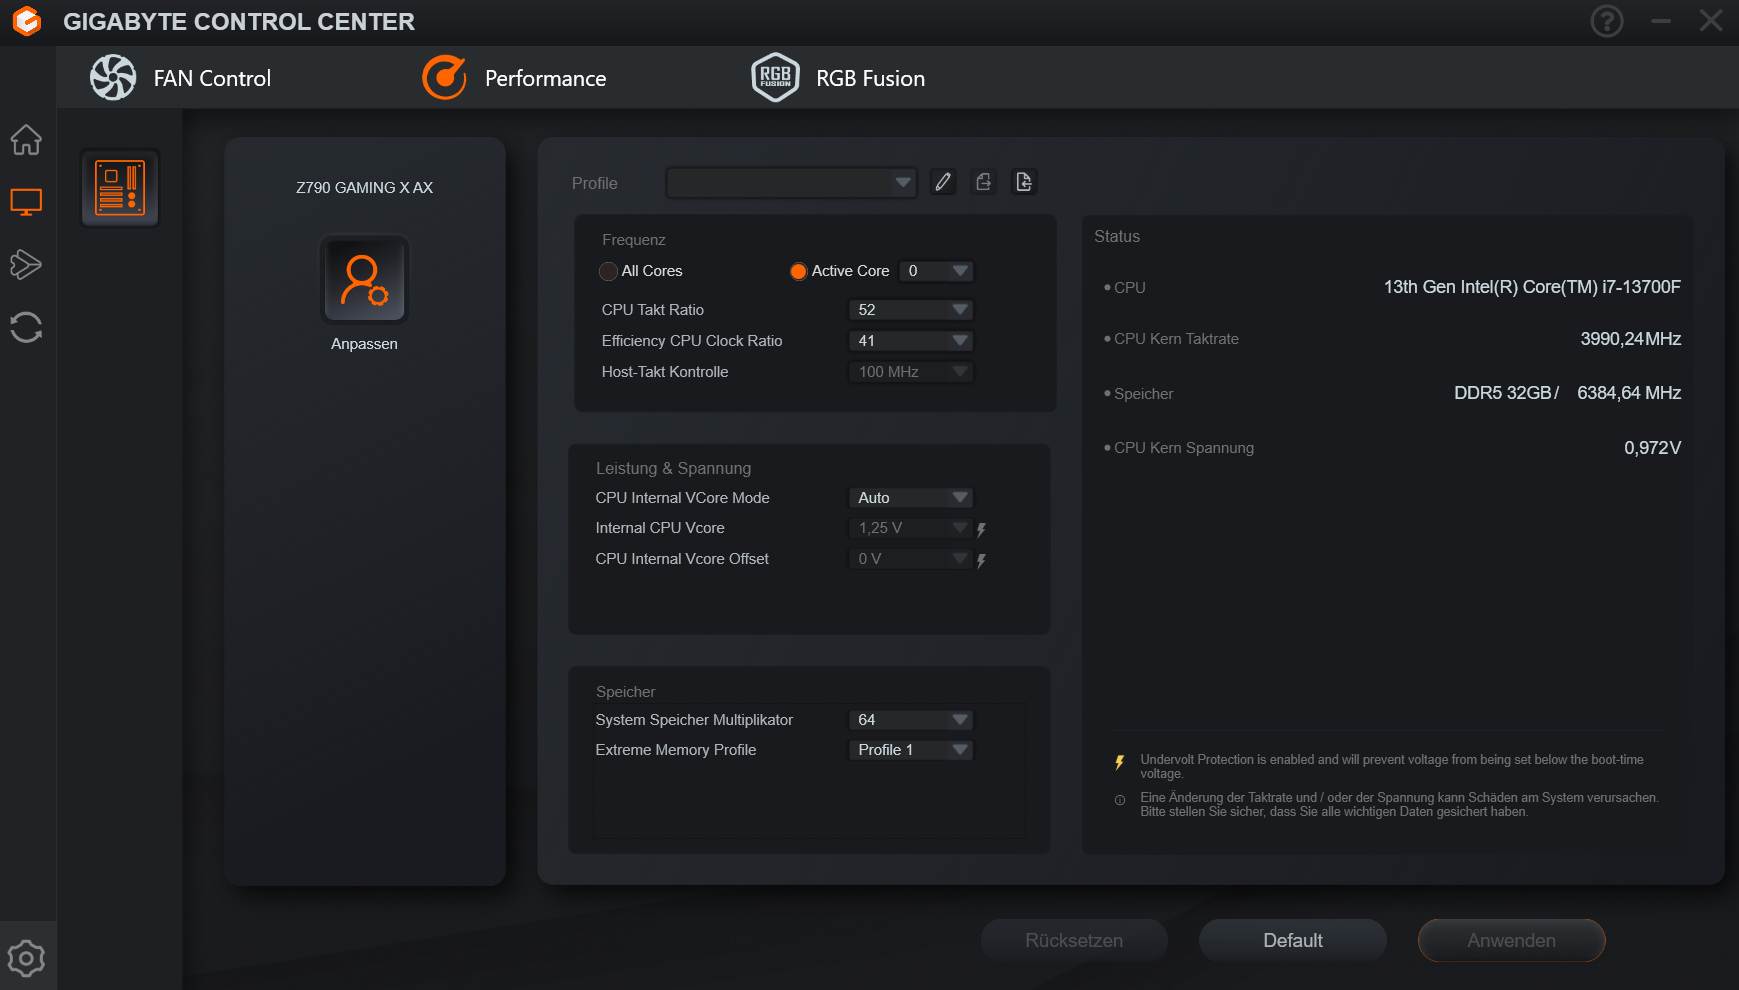Select the motherboard device thumbnail
This screenshot has height=990, width=1739.
[x=120, y=188]
